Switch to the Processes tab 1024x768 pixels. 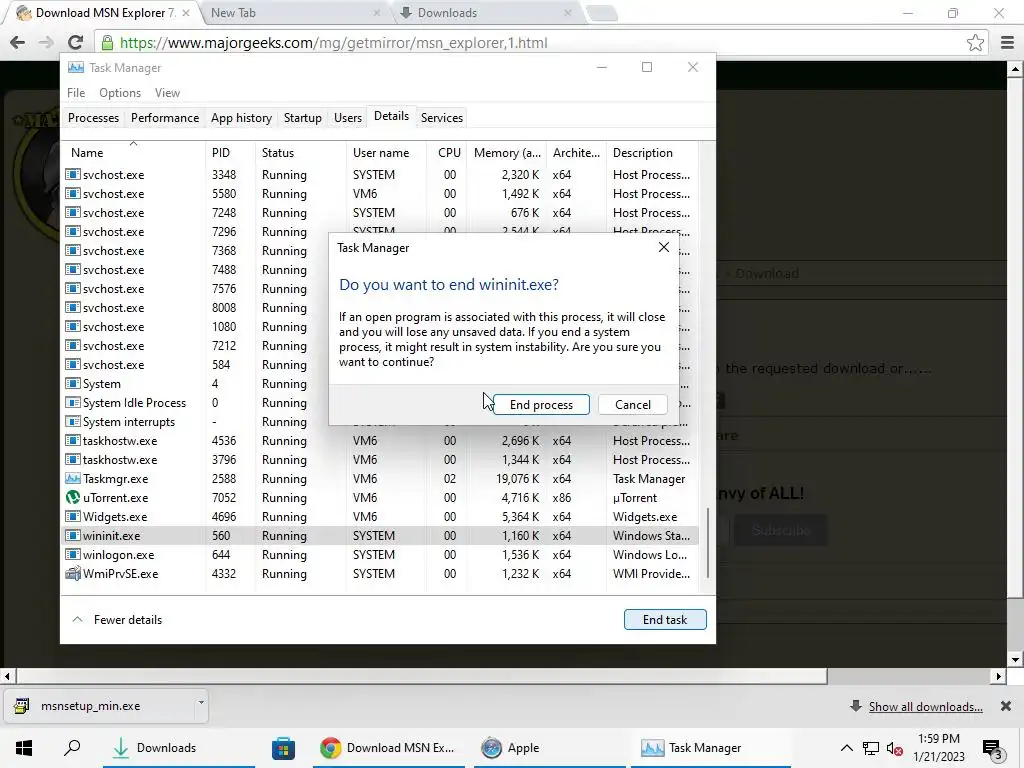[x=93, y=118]
